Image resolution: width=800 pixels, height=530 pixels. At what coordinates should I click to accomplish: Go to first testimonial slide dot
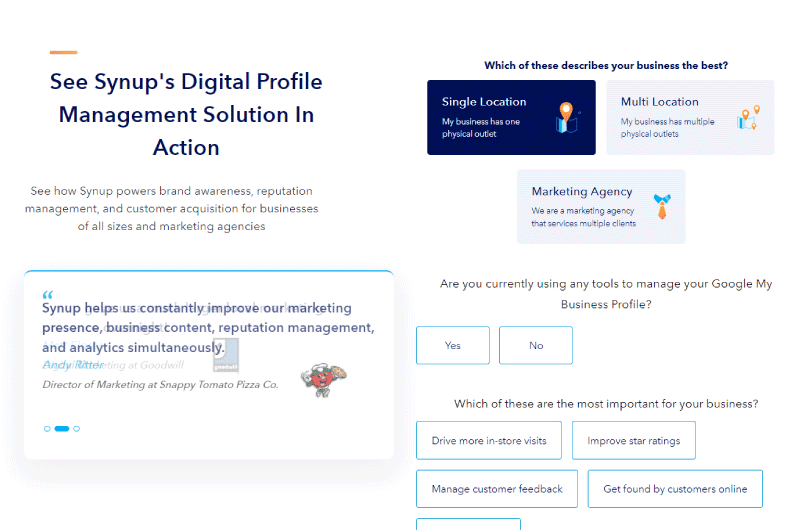[47, 428]
